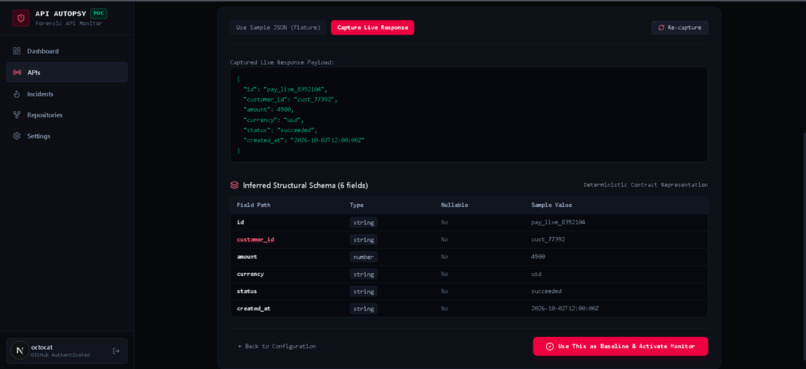Click the Inferred Structural Schema stack icon
This screenshot has width=806, height=369.
click(234, 185)
